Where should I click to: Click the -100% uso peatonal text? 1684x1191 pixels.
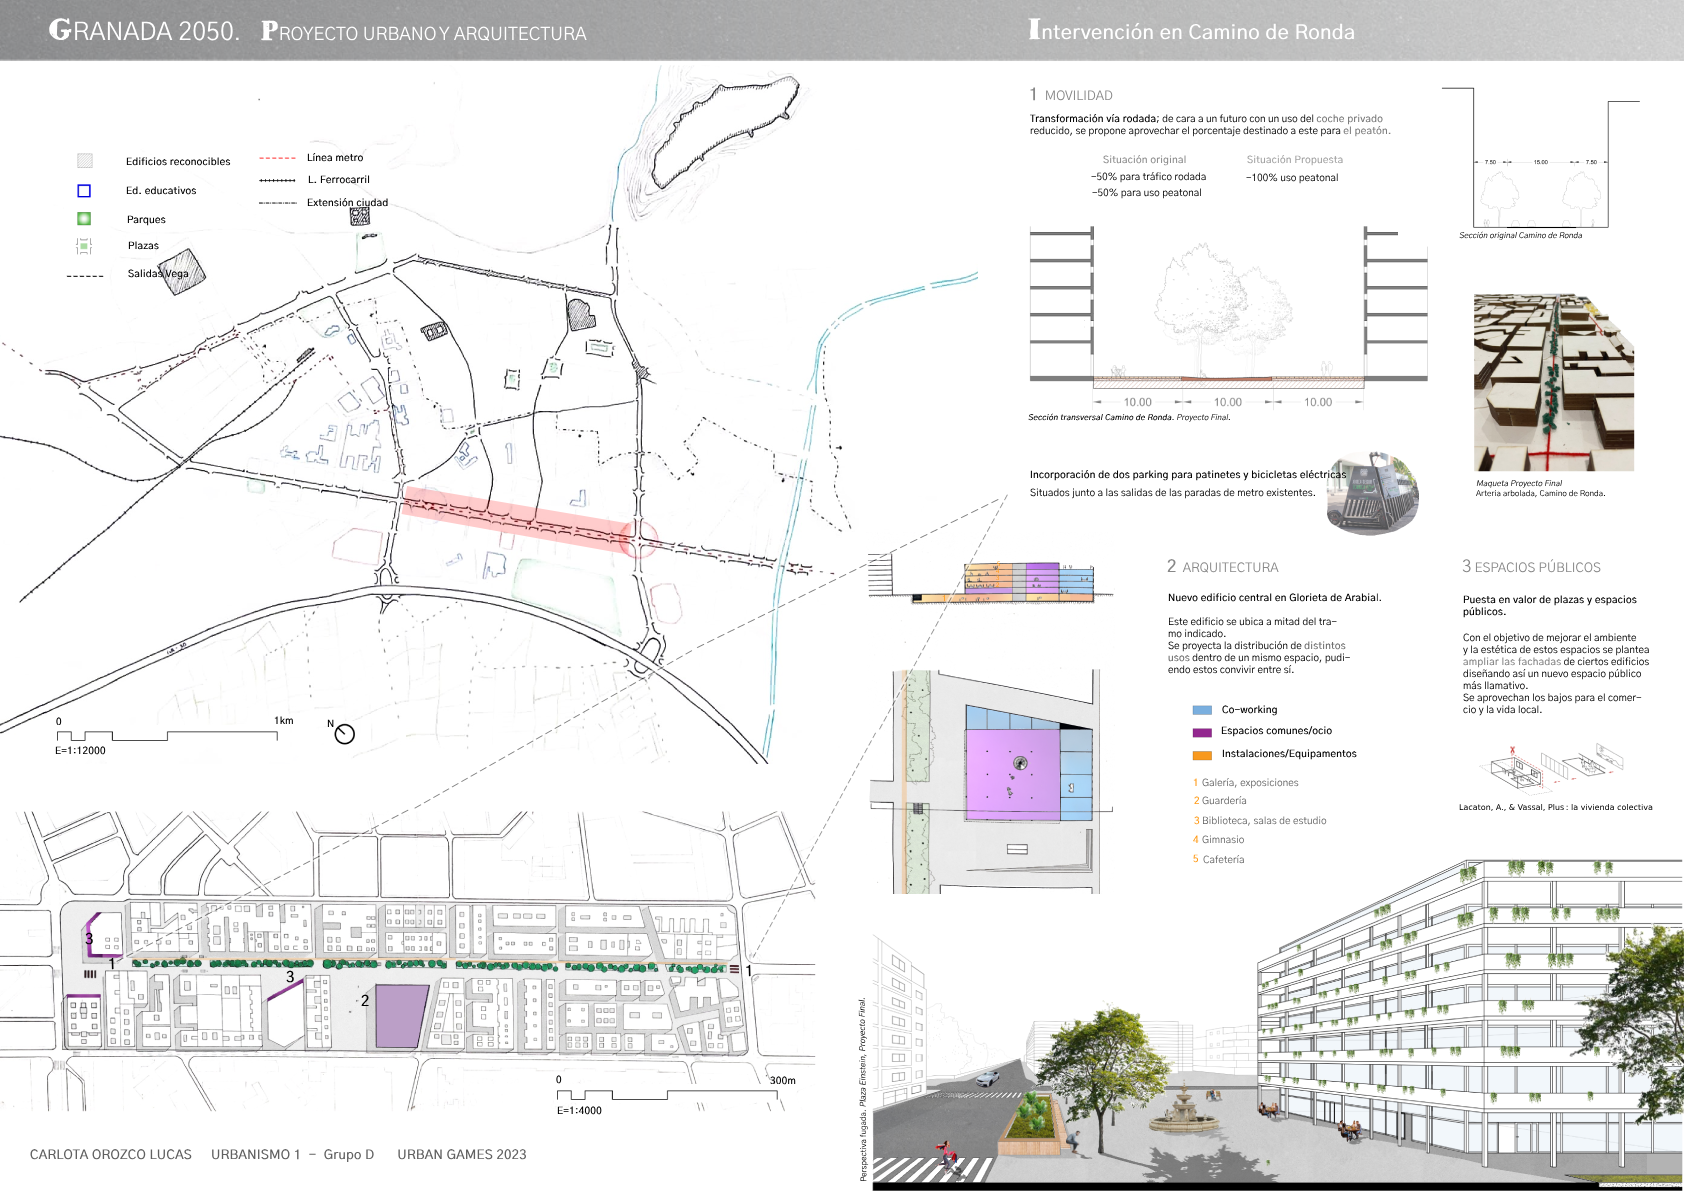click(1292, 178)
